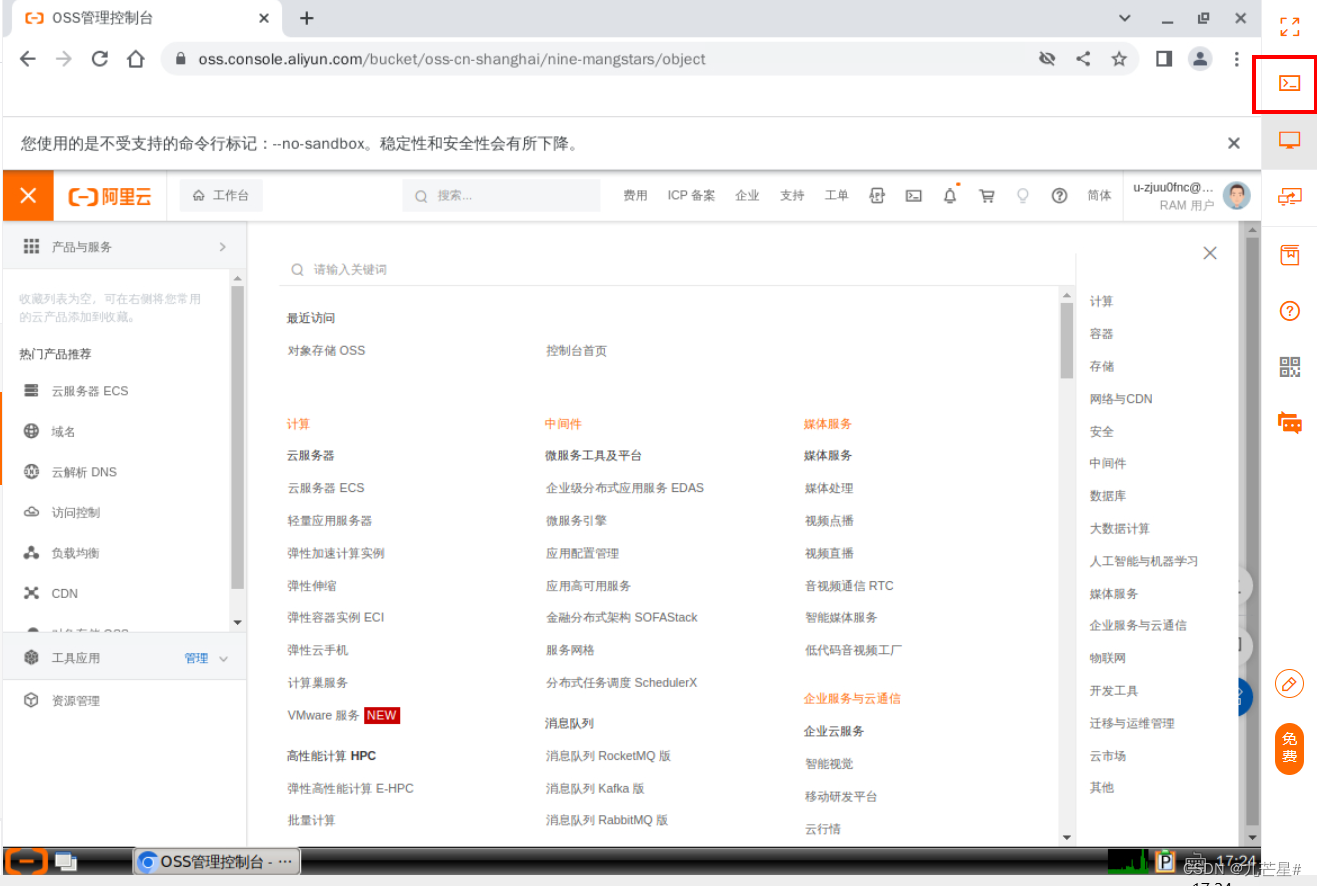Open 域名 in left panel
The width and height of the screenshot is (1317, 886).
click(63, 432)
